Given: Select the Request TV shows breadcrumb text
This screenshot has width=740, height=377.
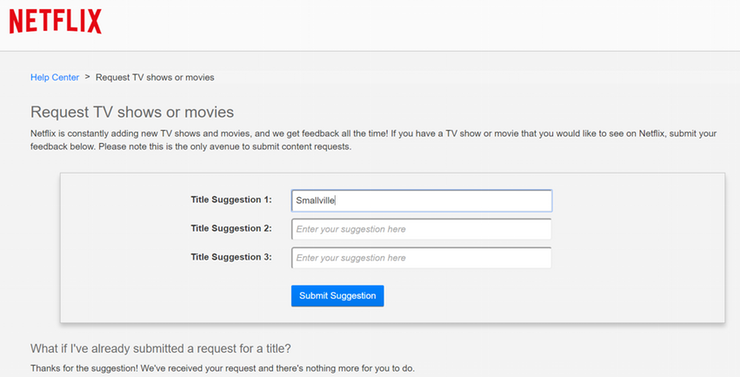Looking at the screenshot, I should tap(155, 77).
